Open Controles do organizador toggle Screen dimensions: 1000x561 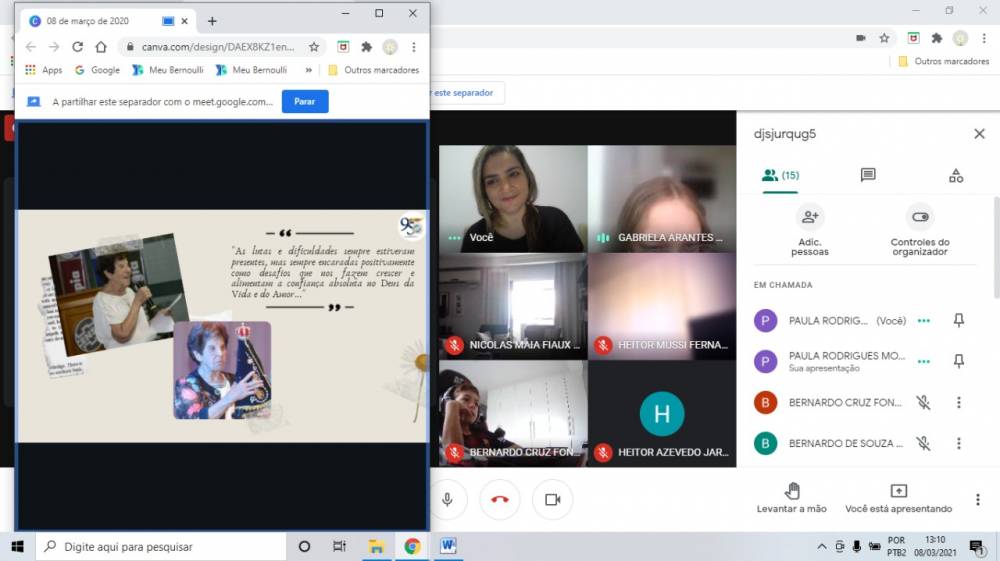coord(920,216)
